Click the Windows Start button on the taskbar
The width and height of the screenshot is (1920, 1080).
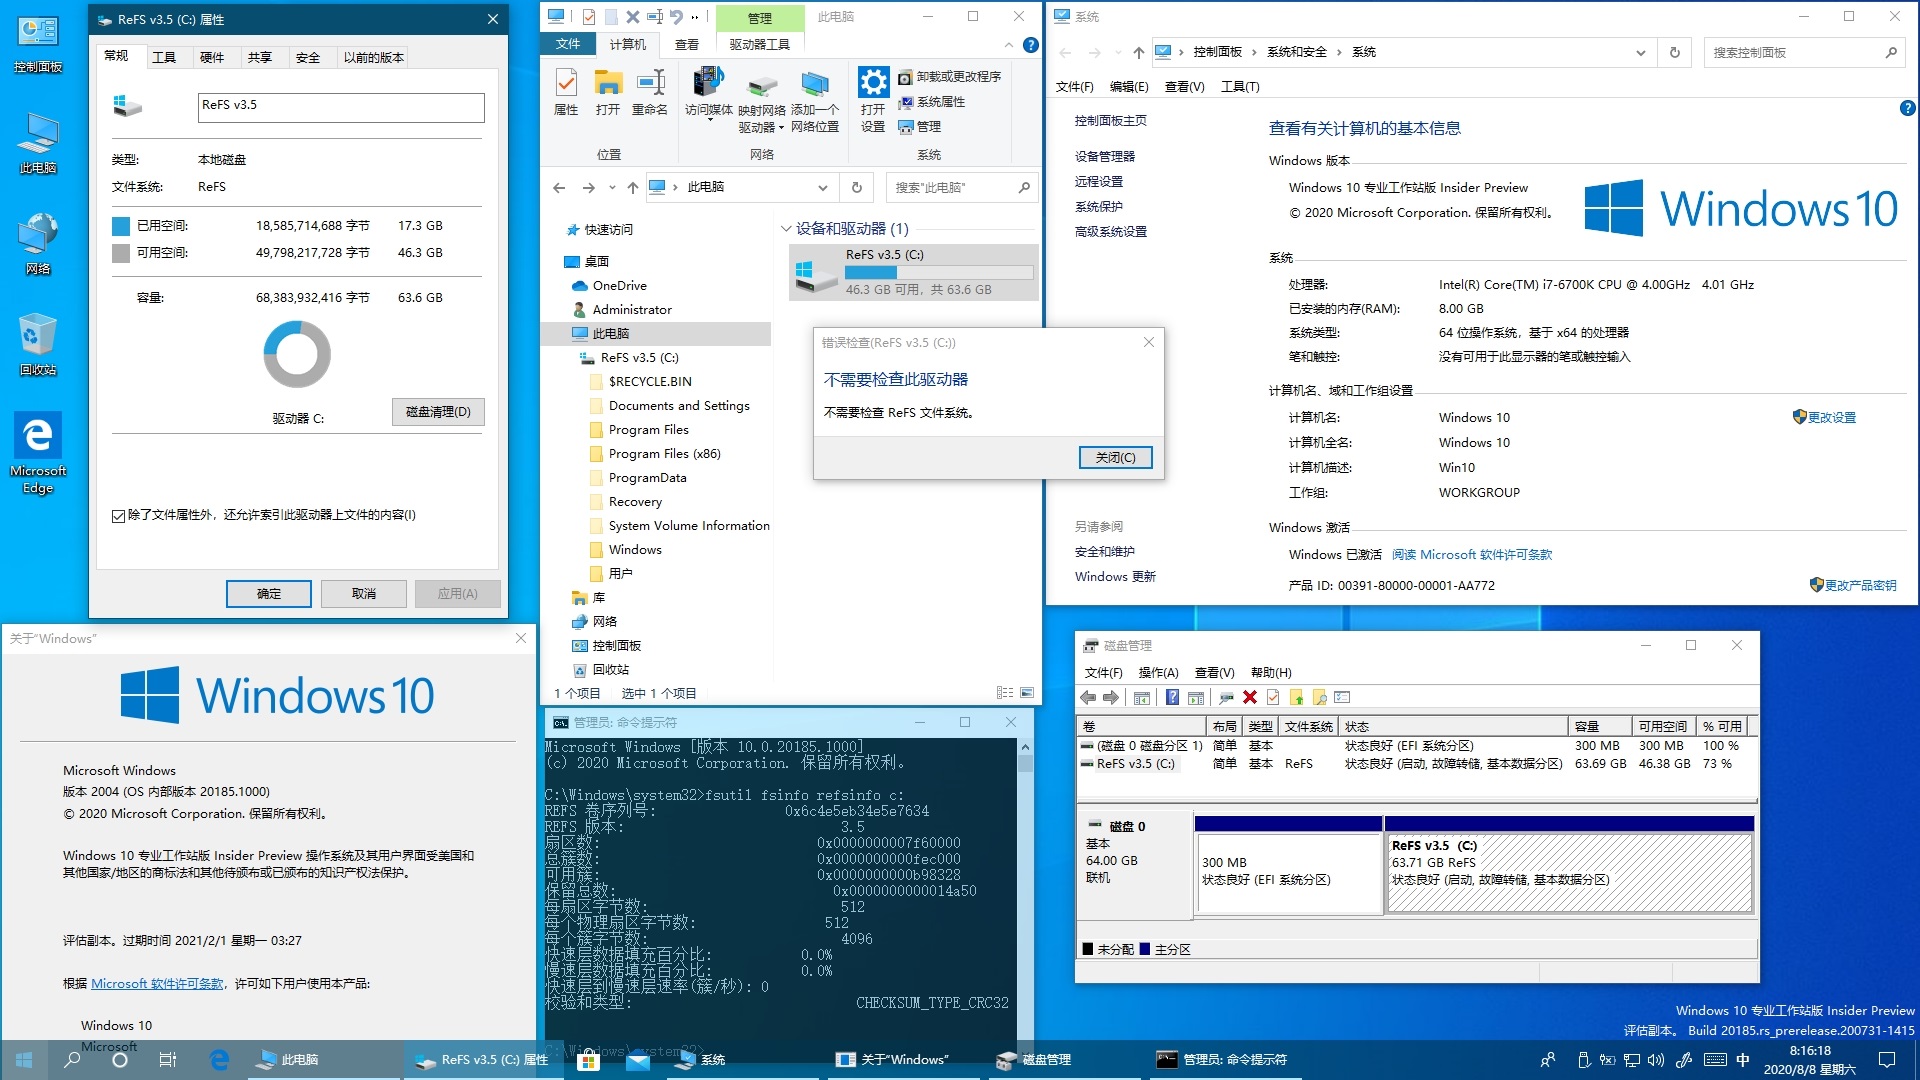coord(24,1059)
